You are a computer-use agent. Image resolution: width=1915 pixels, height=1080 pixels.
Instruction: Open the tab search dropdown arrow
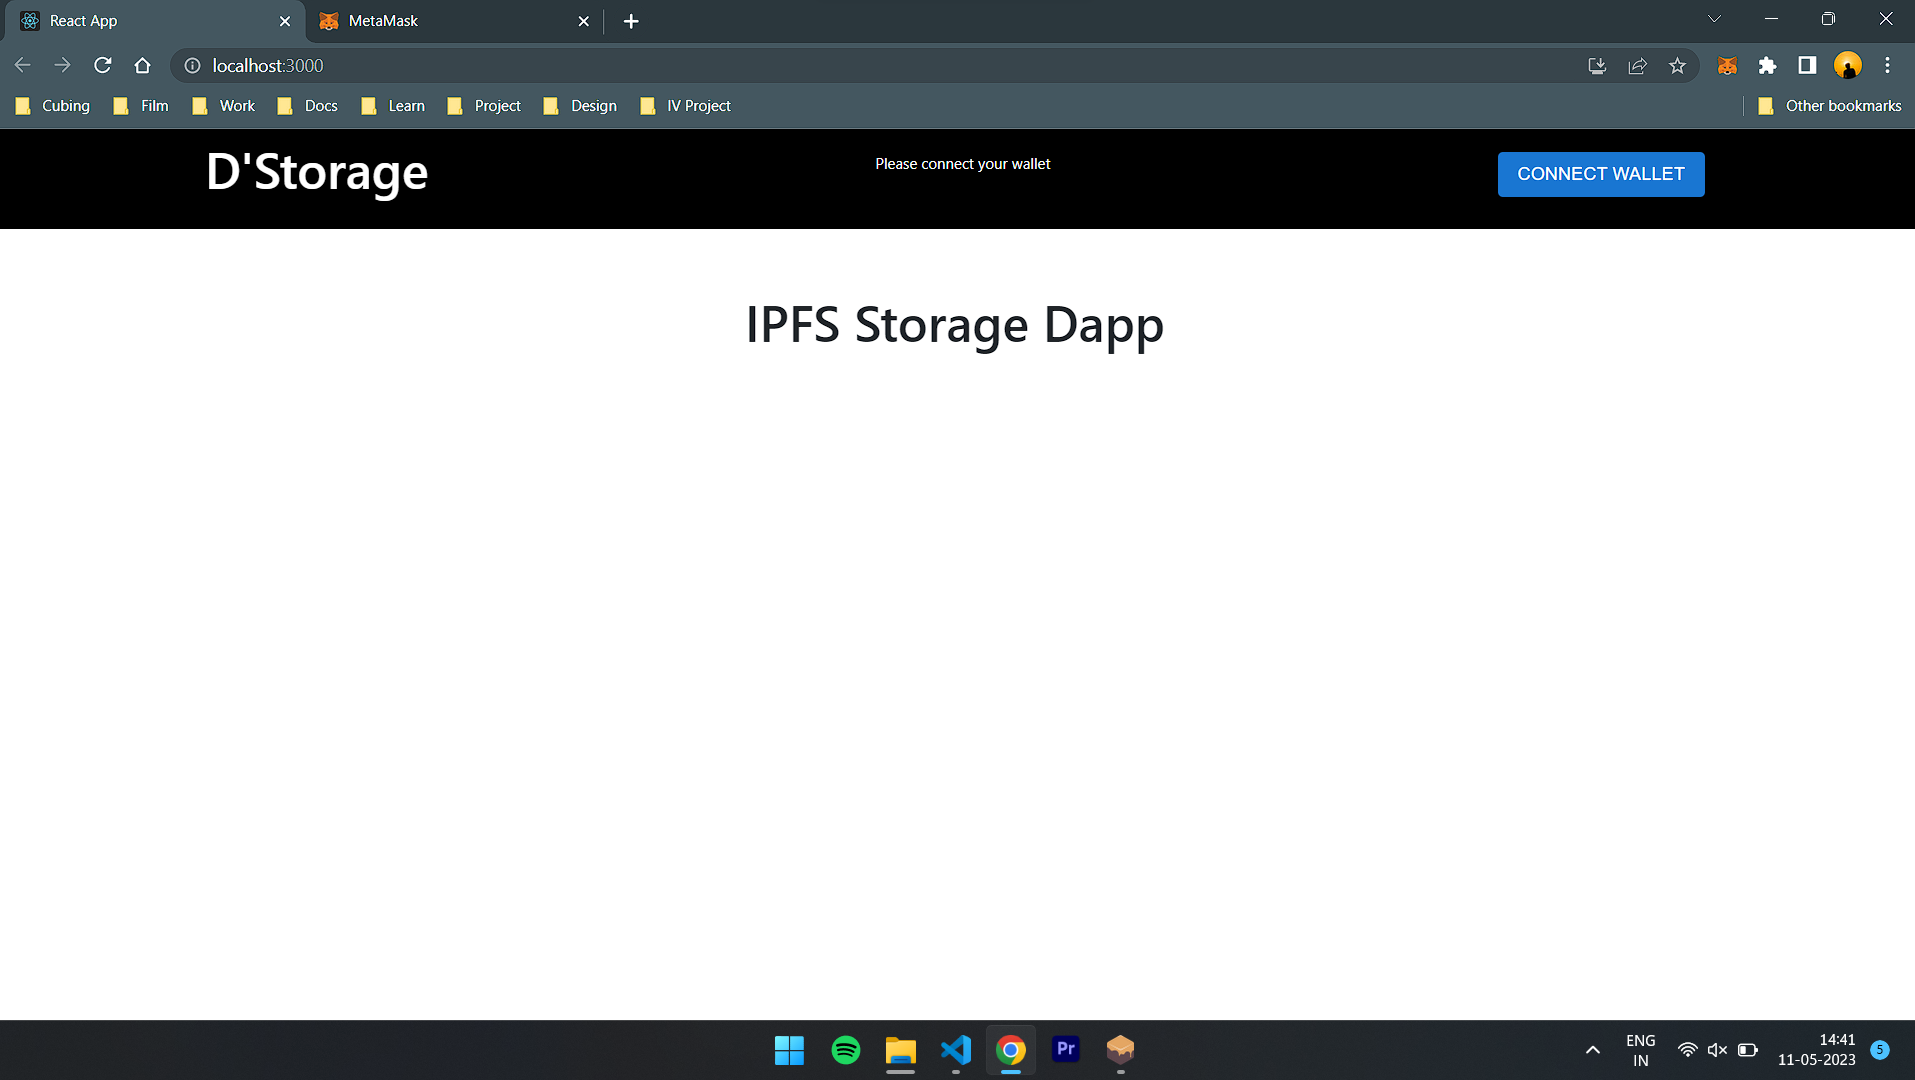tap(1714, 19)
